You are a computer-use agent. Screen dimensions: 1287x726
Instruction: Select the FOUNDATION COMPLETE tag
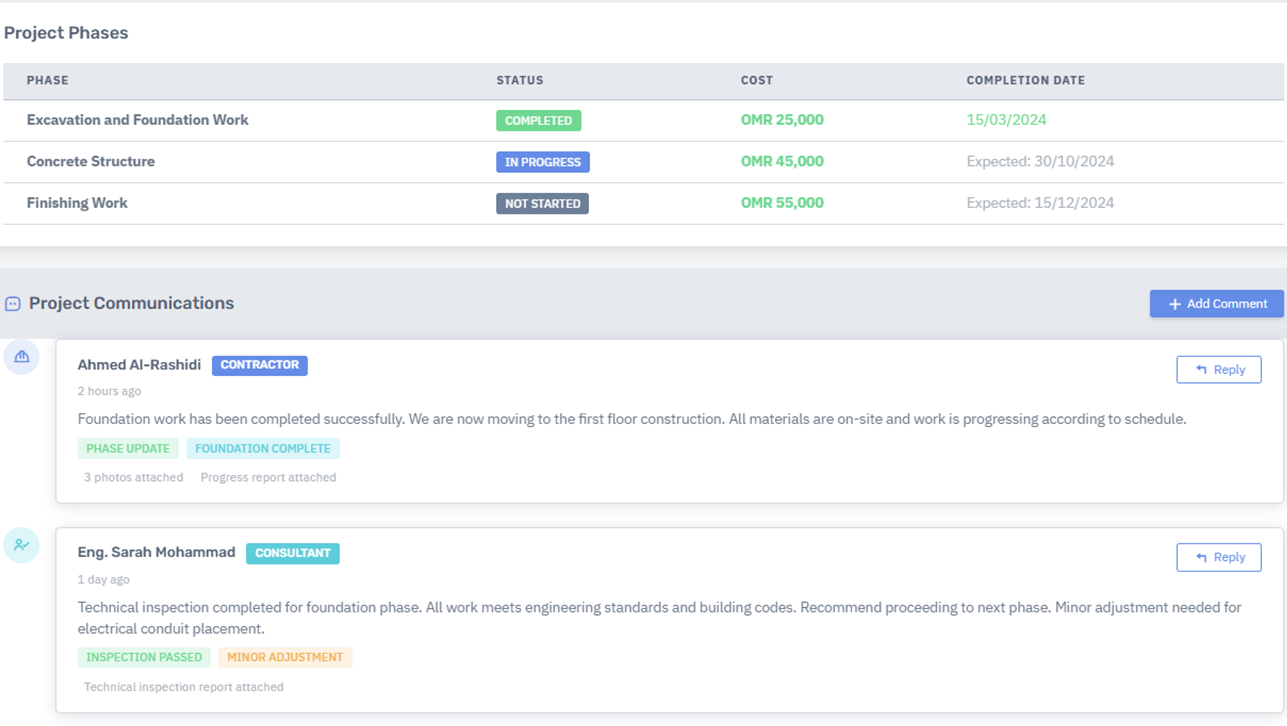262,449
